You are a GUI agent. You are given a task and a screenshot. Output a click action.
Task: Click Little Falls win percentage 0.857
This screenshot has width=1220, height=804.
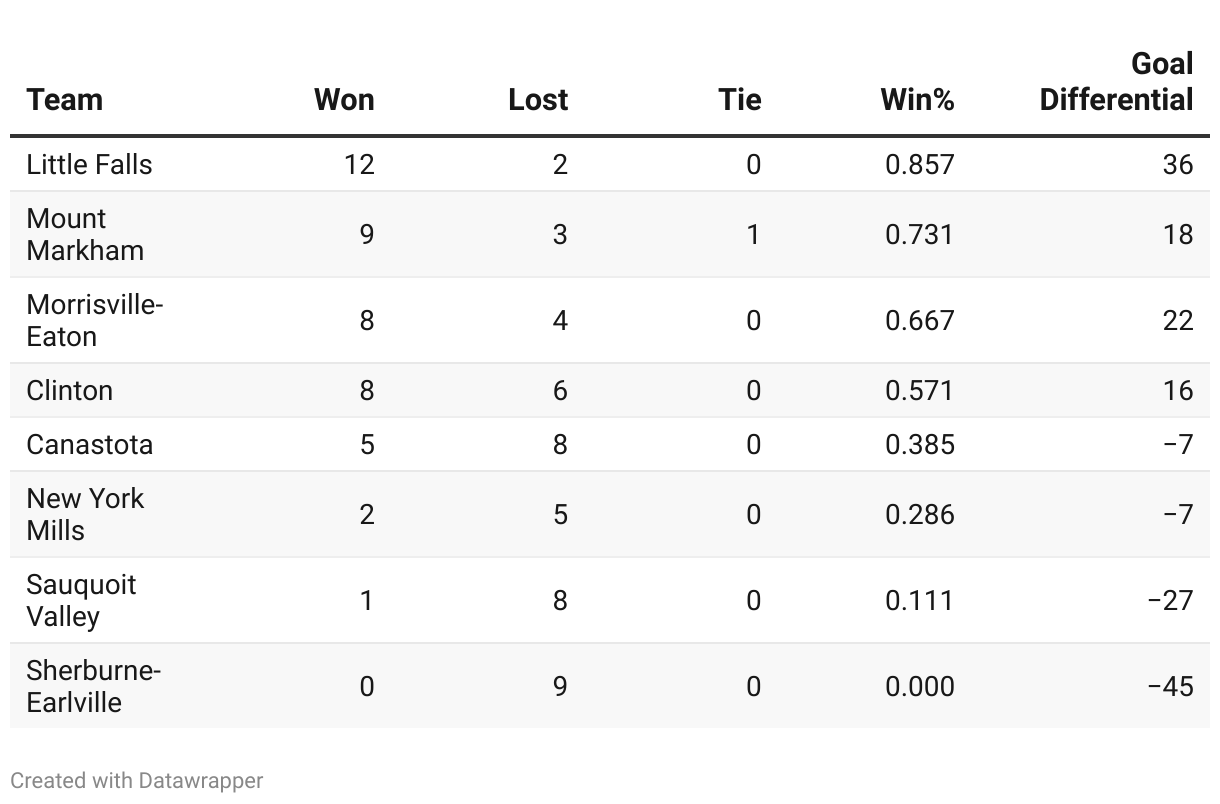pyautogui.click(x=920, y=164)
